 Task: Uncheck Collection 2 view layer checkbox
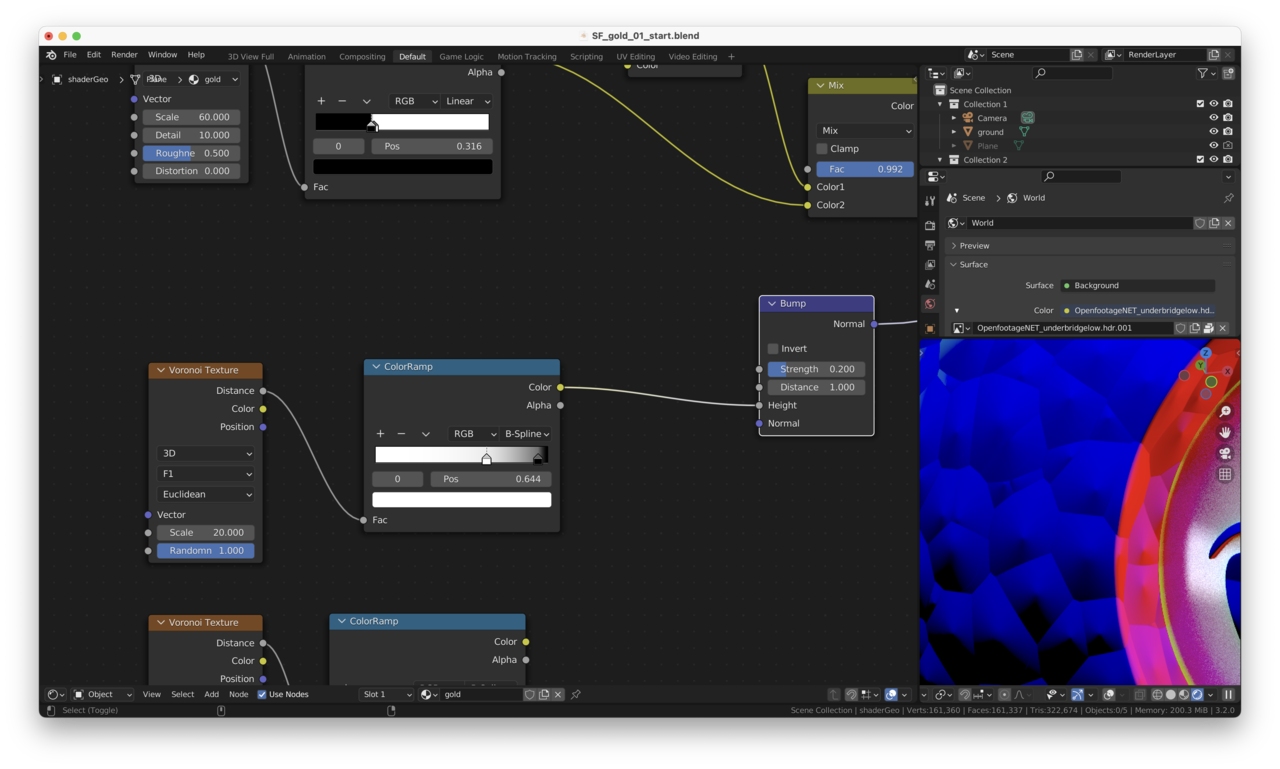1200,160
